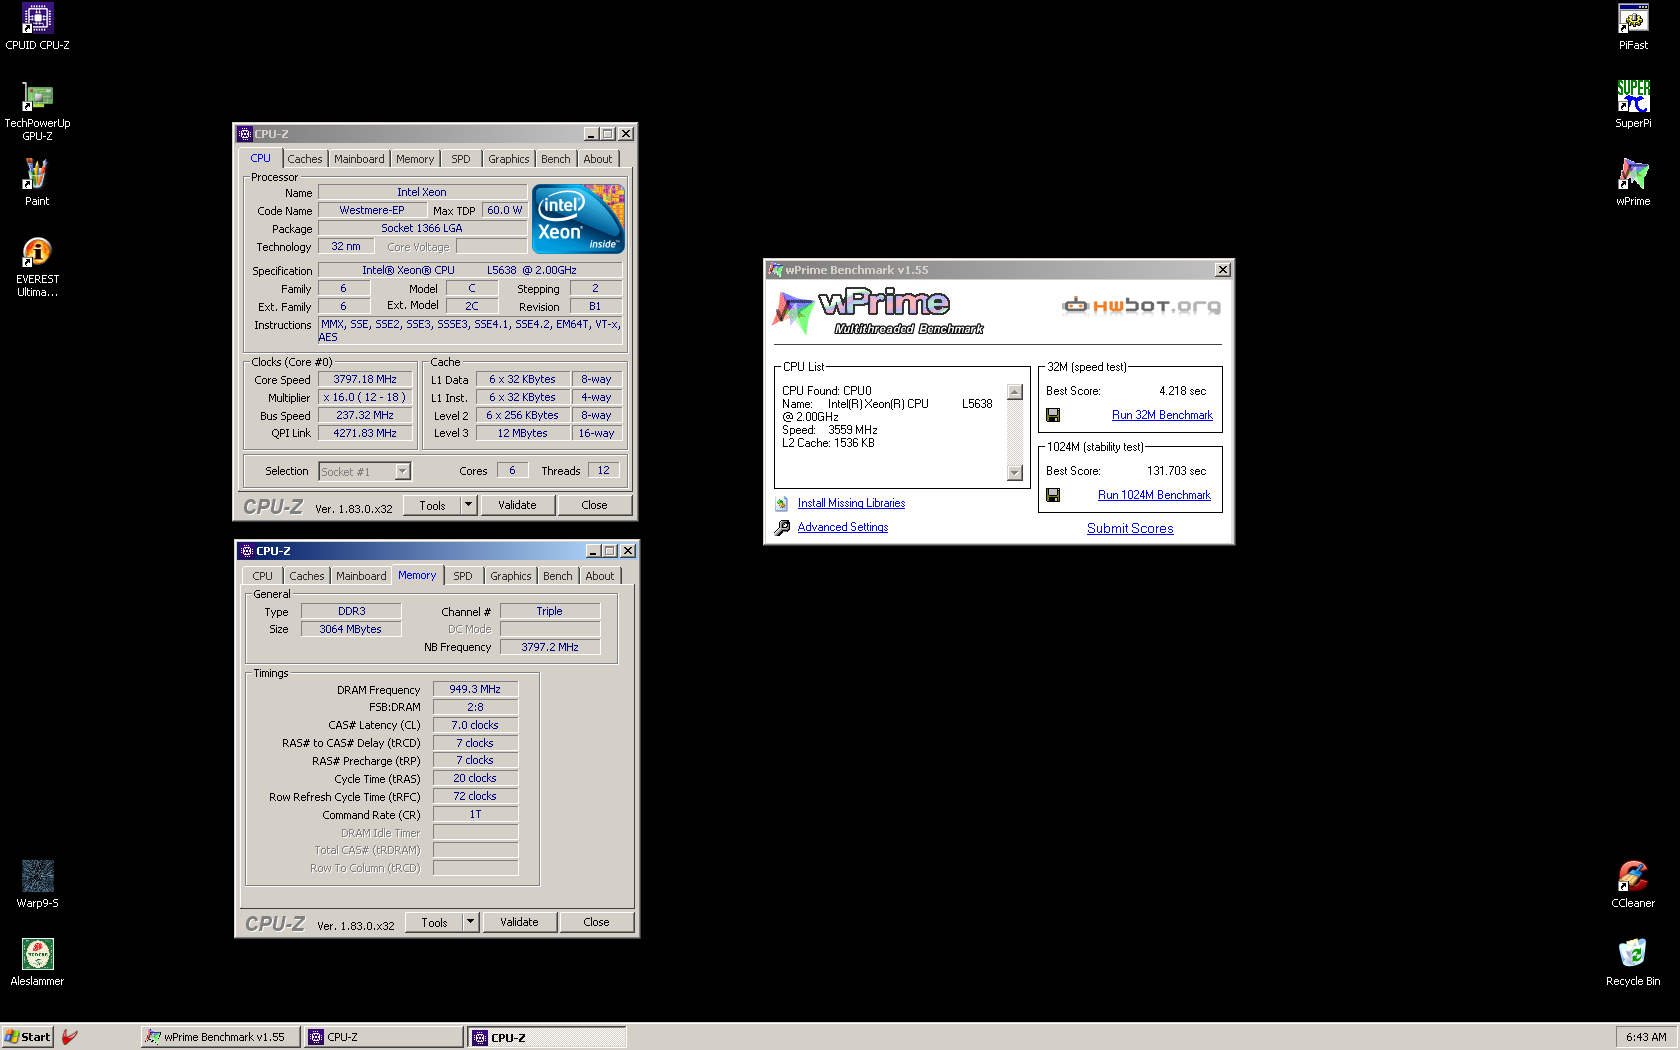Click Run 32M Benchmark link
The image size is (1680, 1050).
coord(1162,415)
